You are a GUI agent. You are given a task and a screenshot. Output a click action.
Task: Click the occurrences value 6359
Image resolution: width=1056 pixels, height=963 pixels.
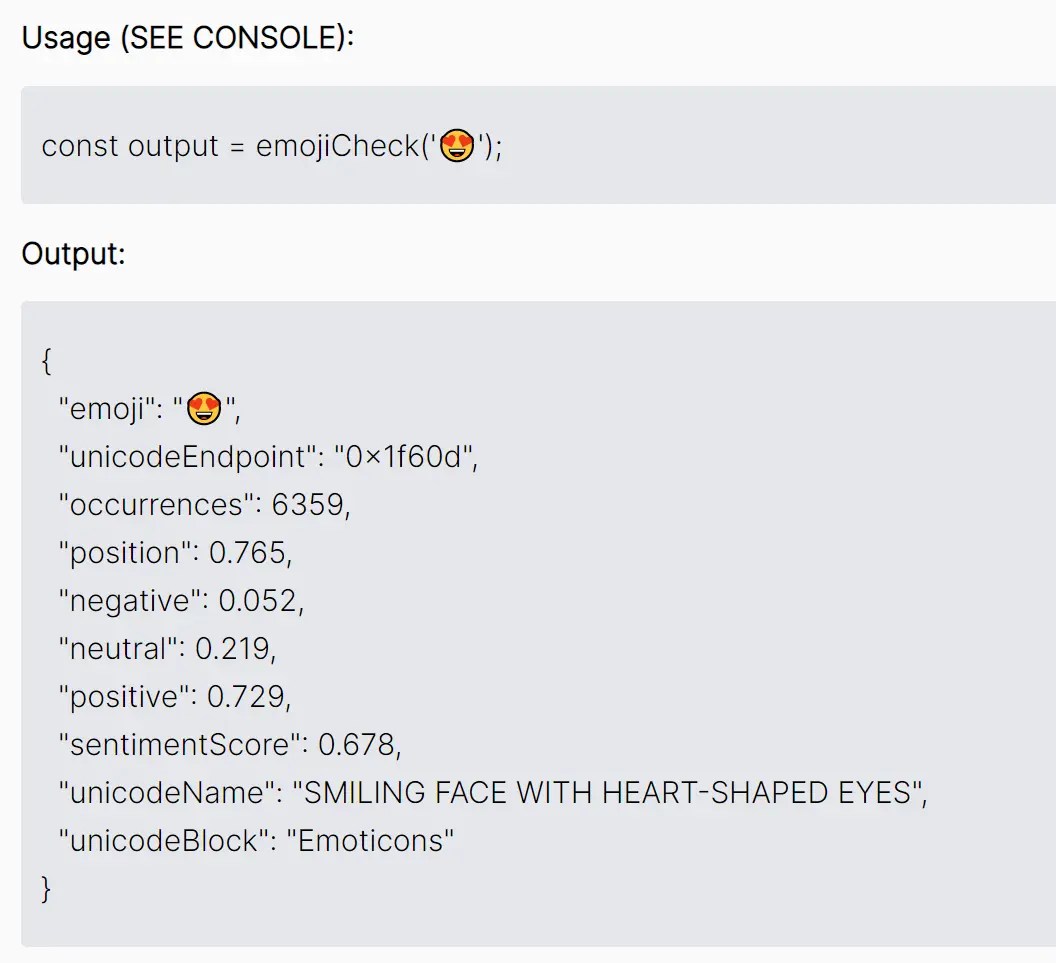coord(308,505)
